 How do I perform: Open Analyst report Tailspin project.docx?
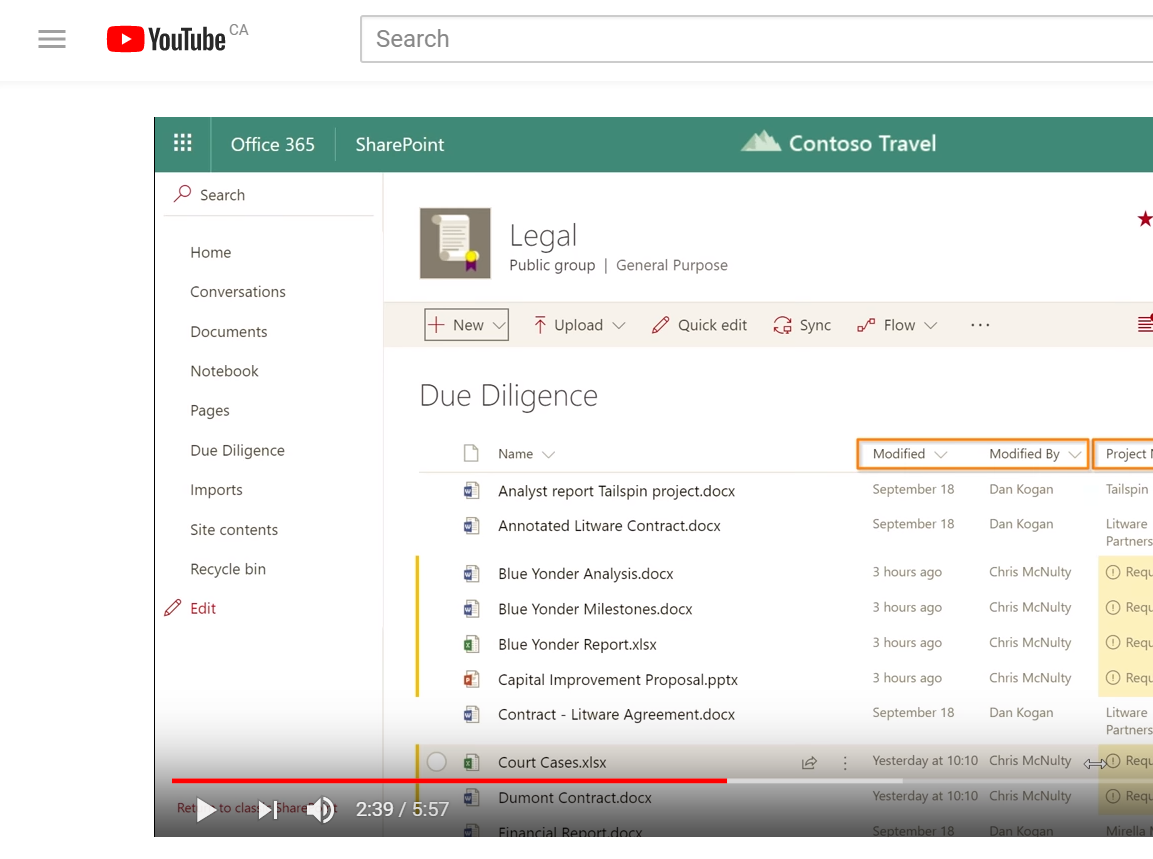point(616,491)
